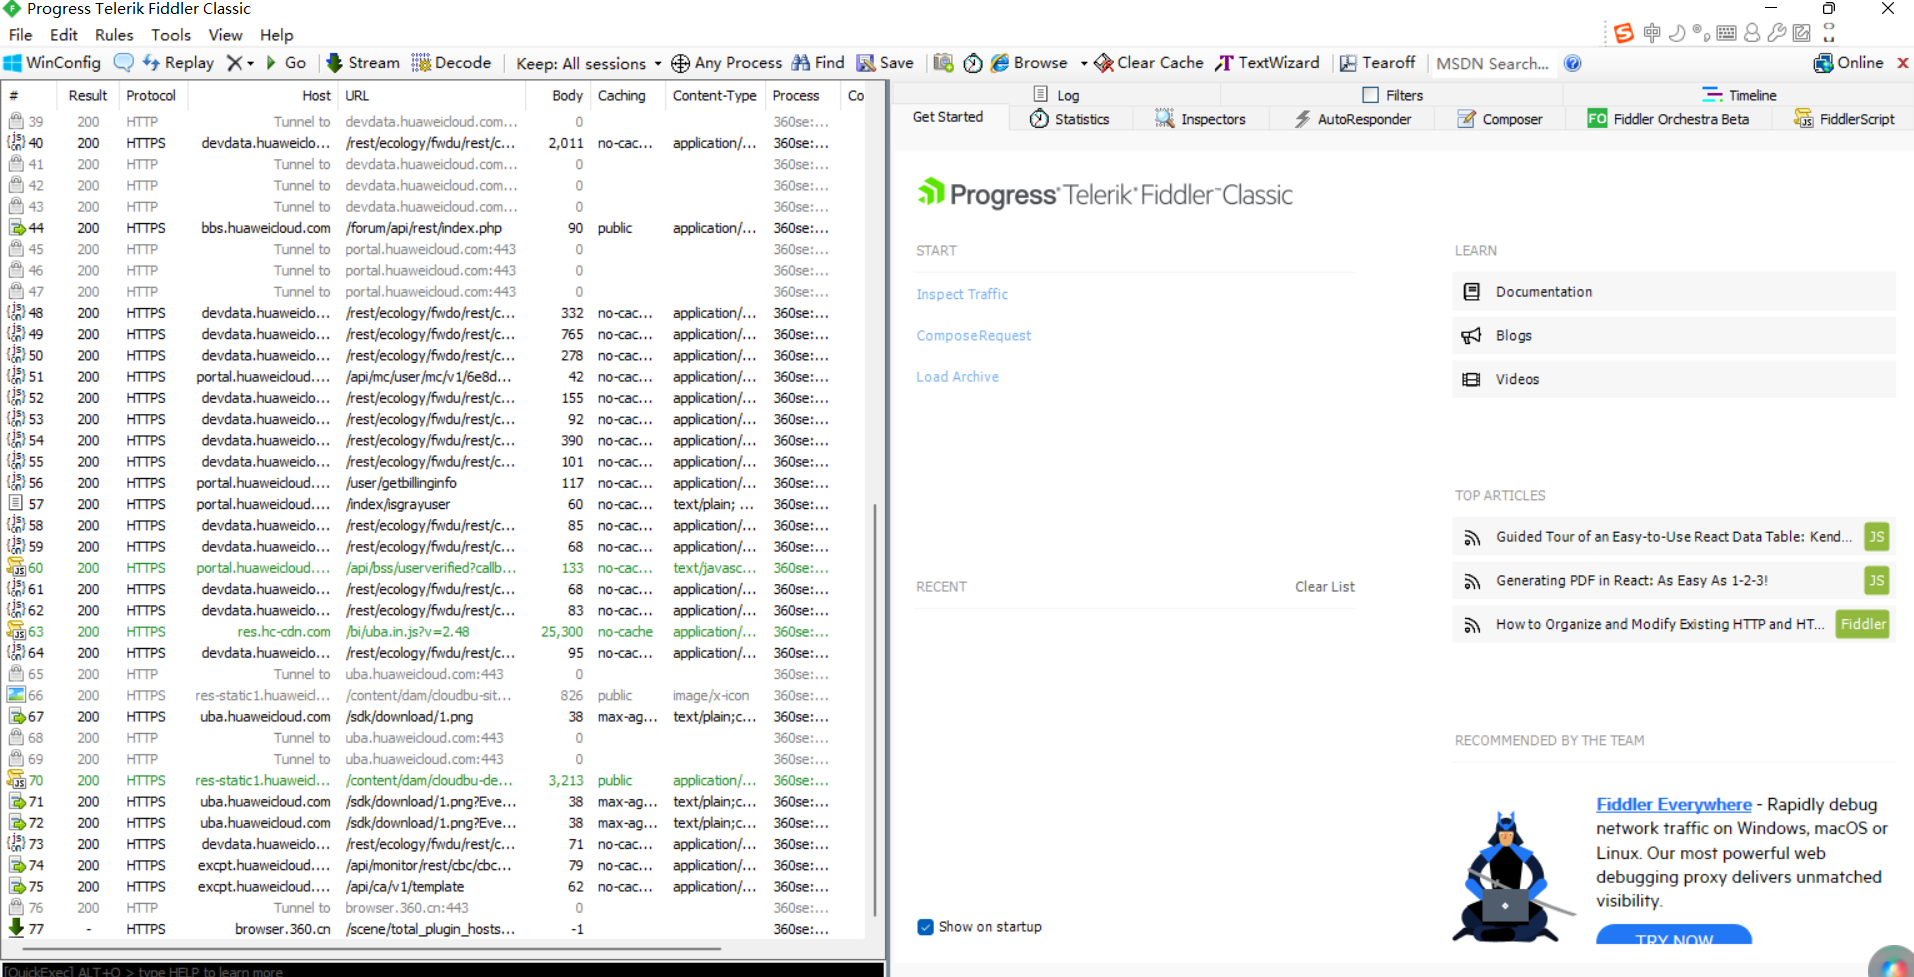Screen dimensions: 1914x977
Task: Open the Documentation learn item
Action: (x=1673, y=292)
